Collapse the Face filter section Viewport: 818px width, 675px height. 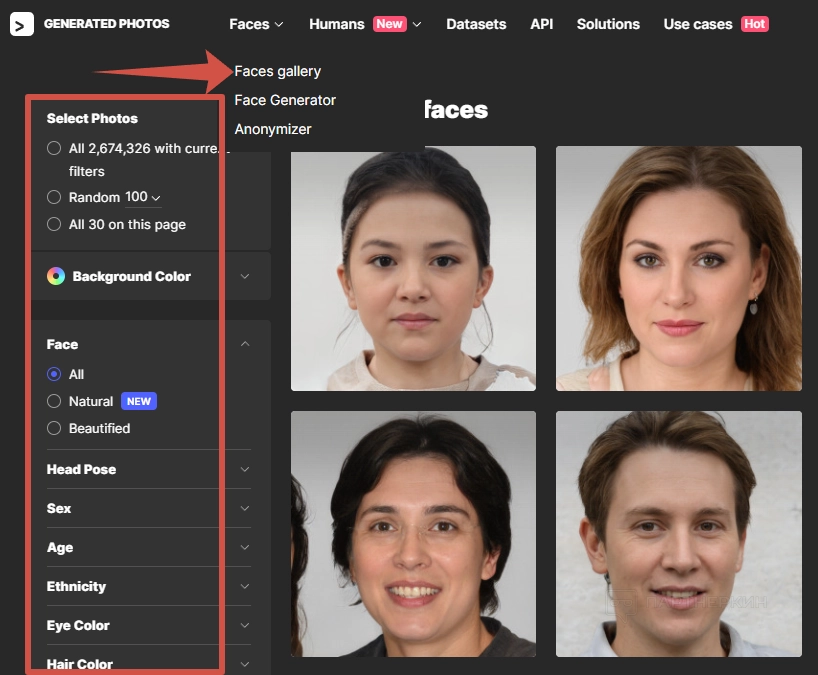[245, 344]
